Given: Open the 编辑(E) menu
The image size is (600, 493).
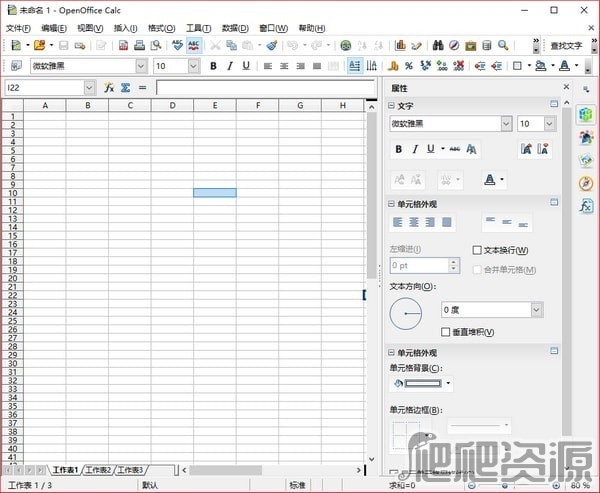Looking at the screenshot, I should [53, 28].
